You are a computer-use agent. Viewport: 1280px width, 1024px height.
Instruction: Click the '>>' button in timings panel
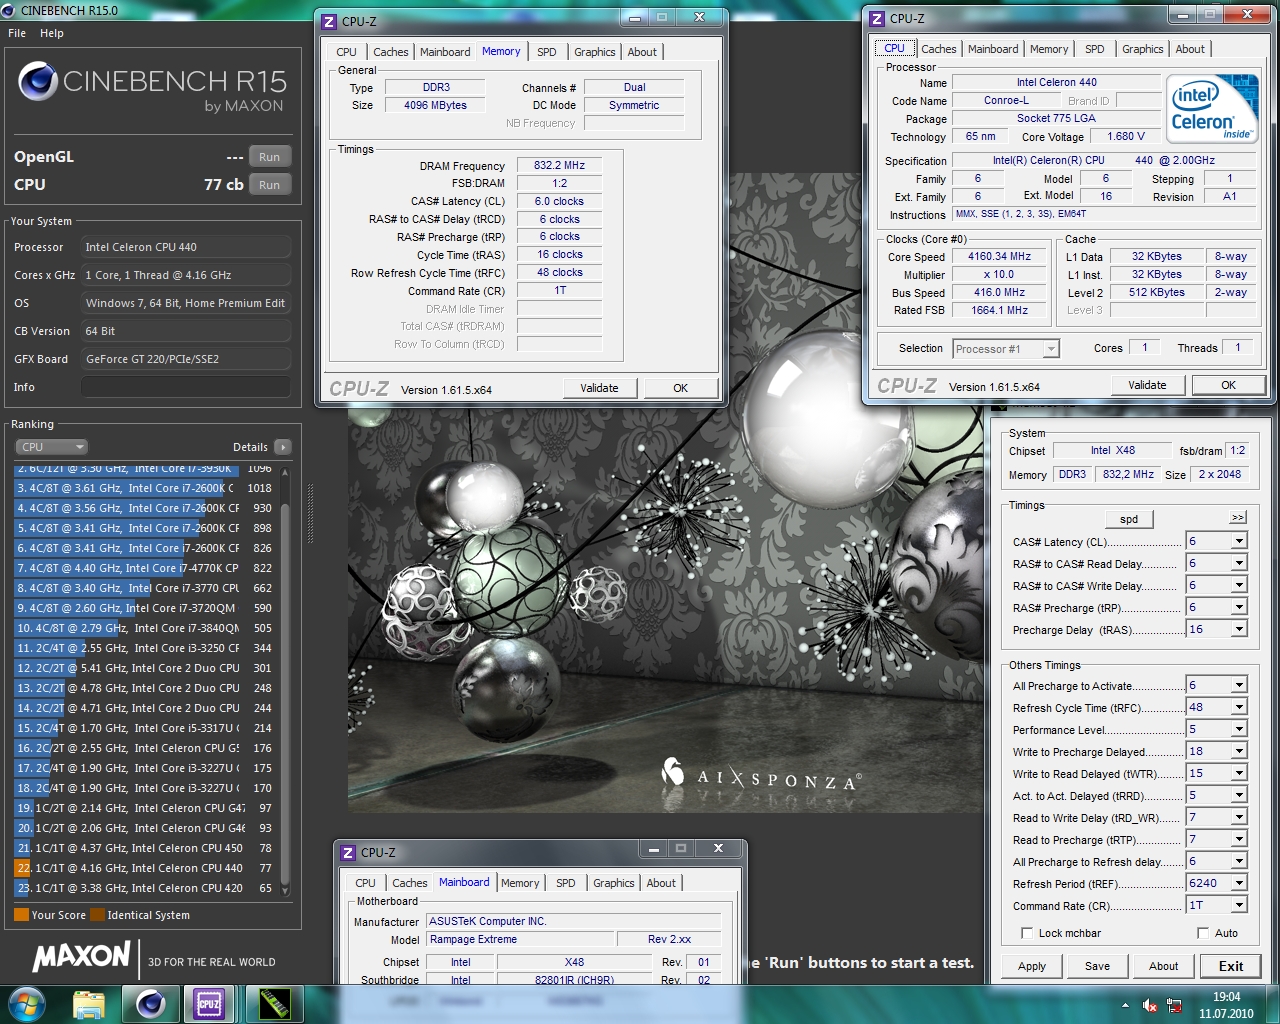tap(1238, 517)
